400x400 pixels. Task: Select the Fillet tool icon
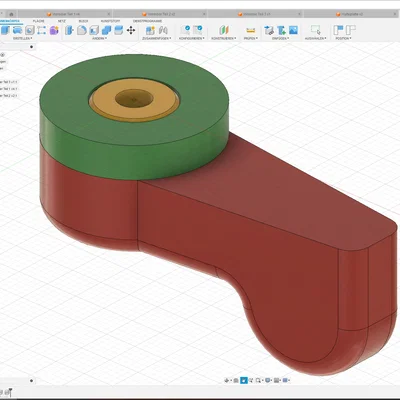[81, 30]
